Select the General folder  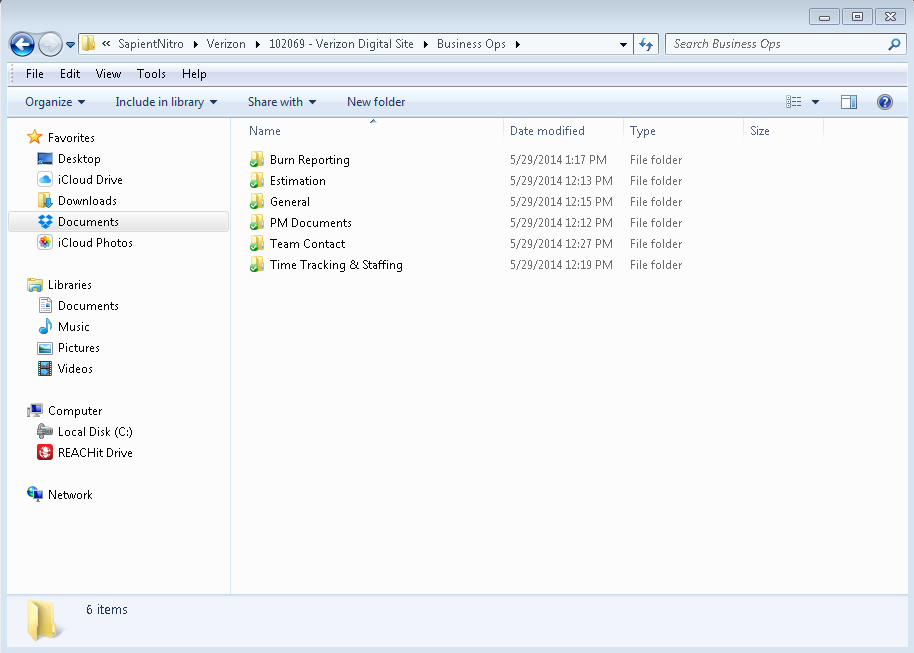[290, 202]
